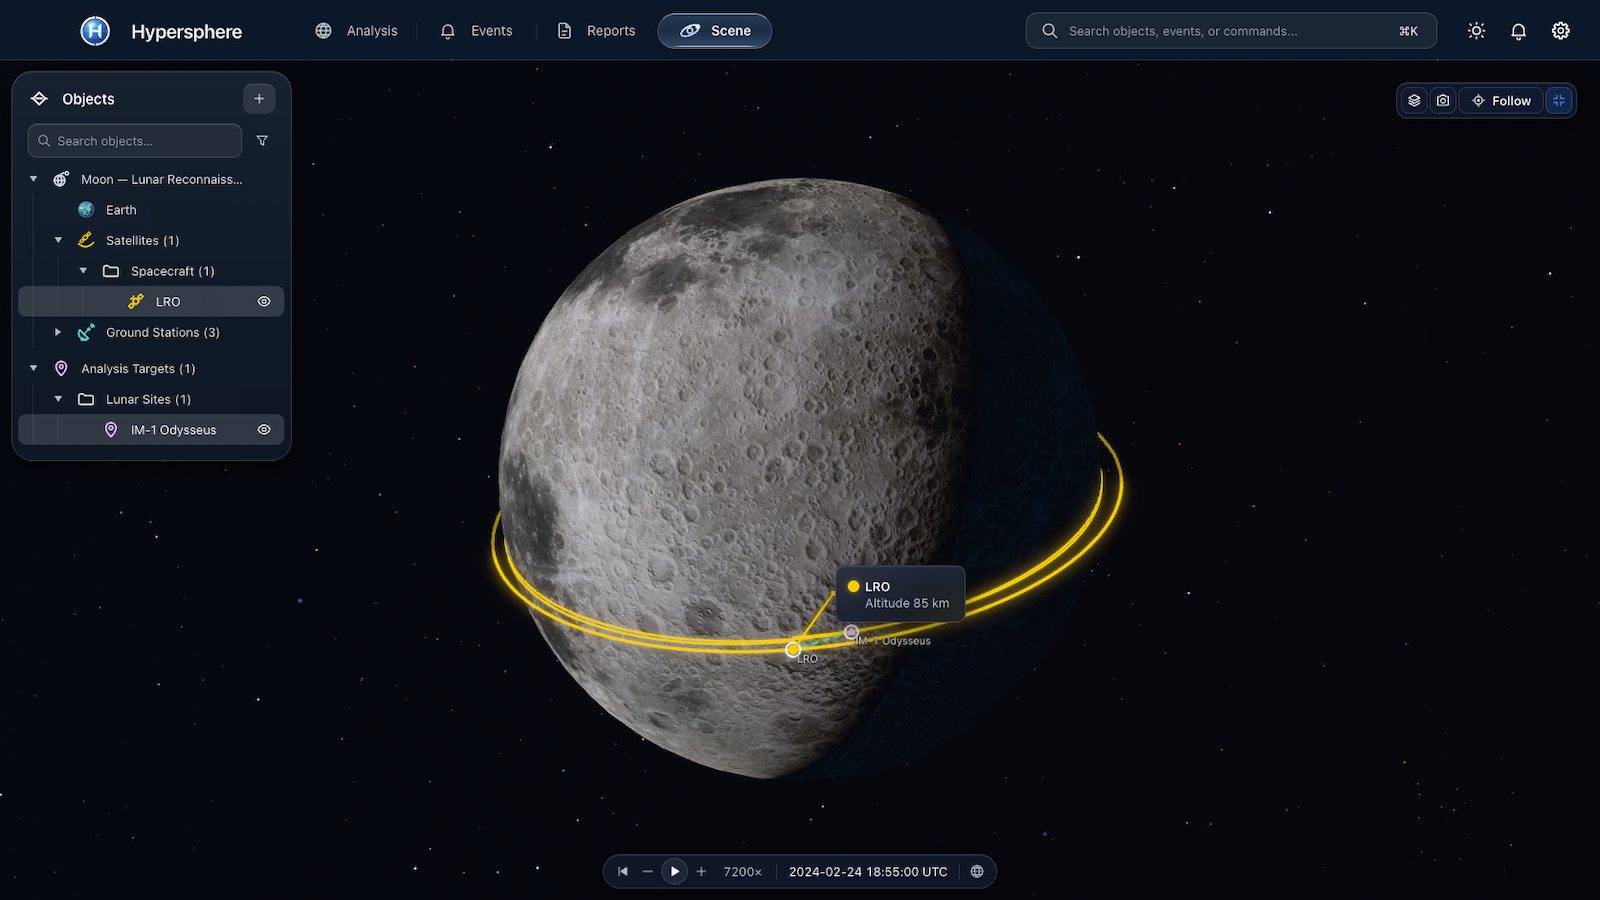Click the 2024-02-24 18:55:00 UTC timestamp
The height and width of the screenshot is (900, 1600).
pyautogui.click(x=868, y=872)
